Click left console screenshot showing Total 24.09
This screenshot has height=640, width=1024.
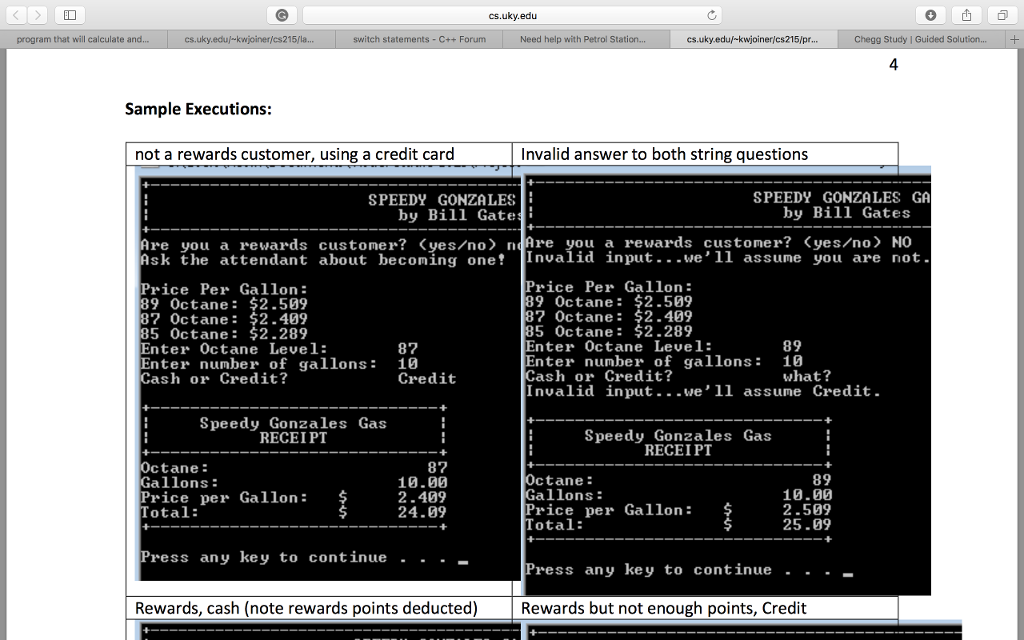coord(328,374)
